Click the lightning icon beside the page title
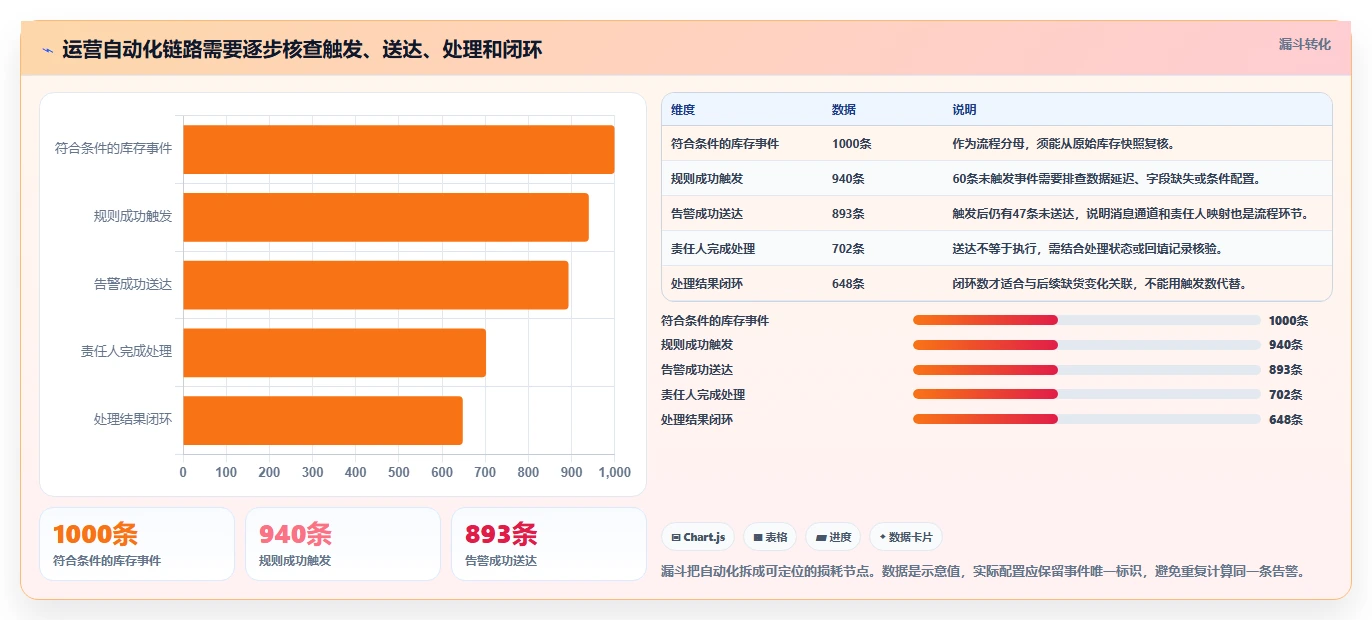This screenshot has height=620, width=1372. 47,50
